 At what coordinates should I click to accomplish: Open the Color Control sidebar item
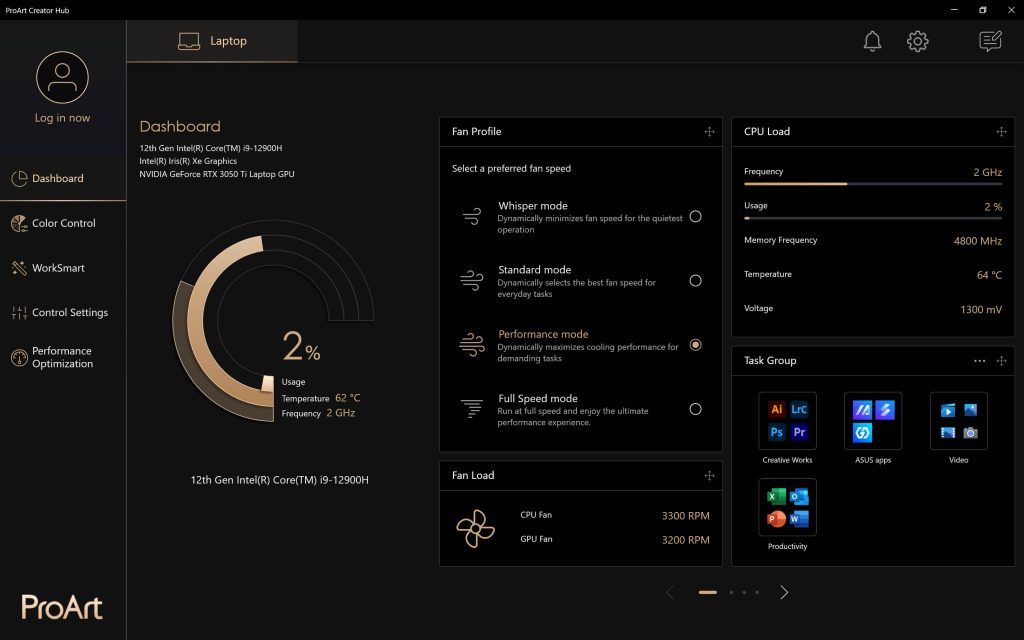(63, 223)
